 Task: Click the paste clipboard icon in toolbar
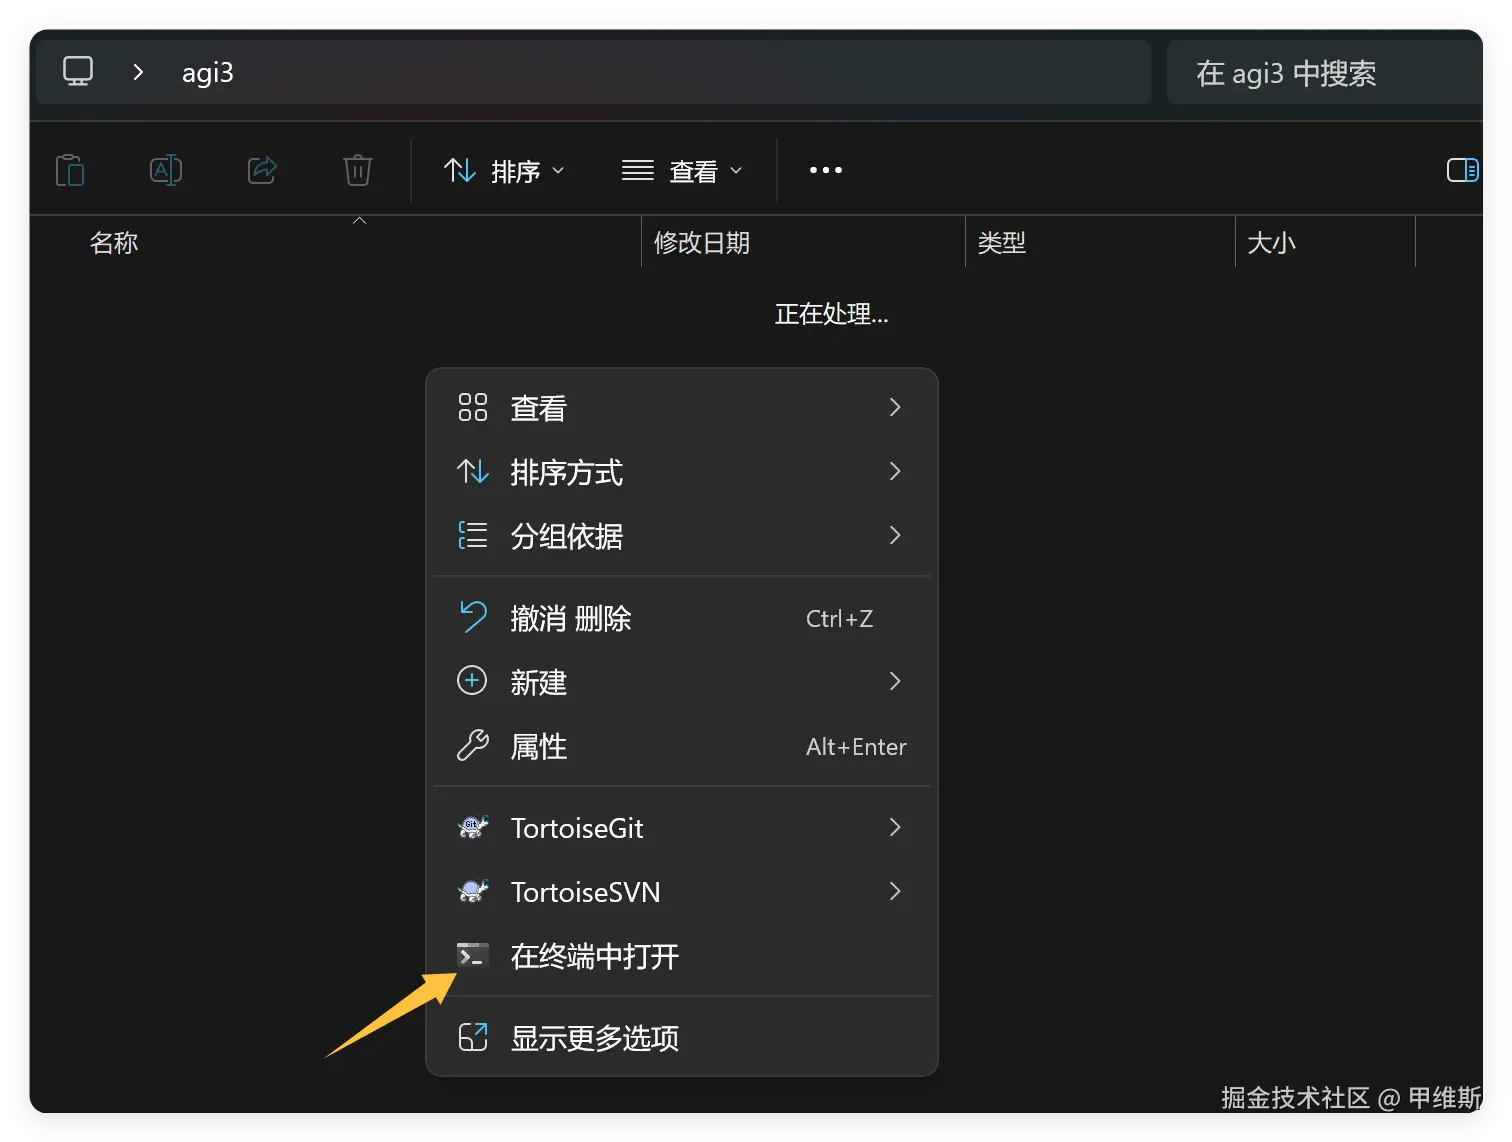coord(70,170)
